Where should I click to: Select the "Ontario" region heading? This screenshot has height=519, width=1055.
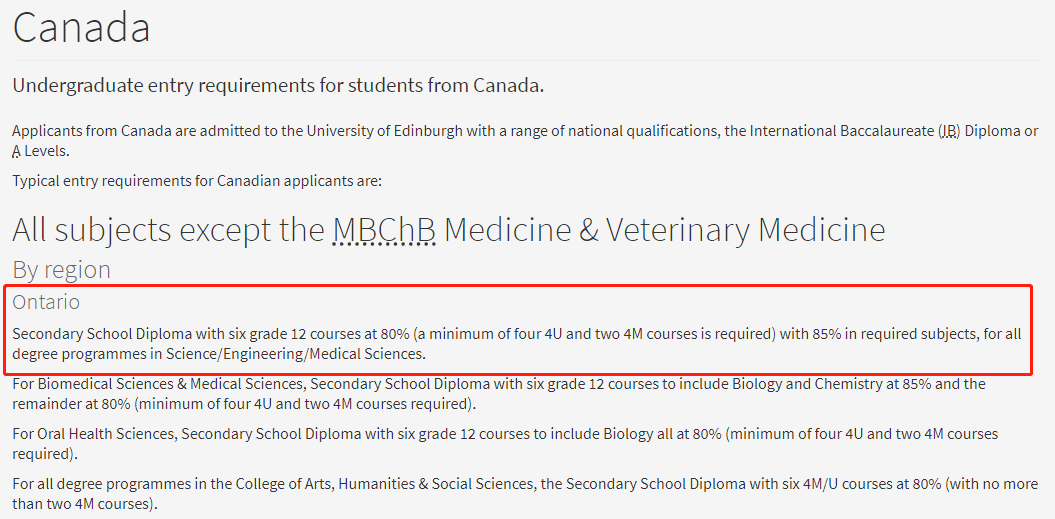click(46, 301)
